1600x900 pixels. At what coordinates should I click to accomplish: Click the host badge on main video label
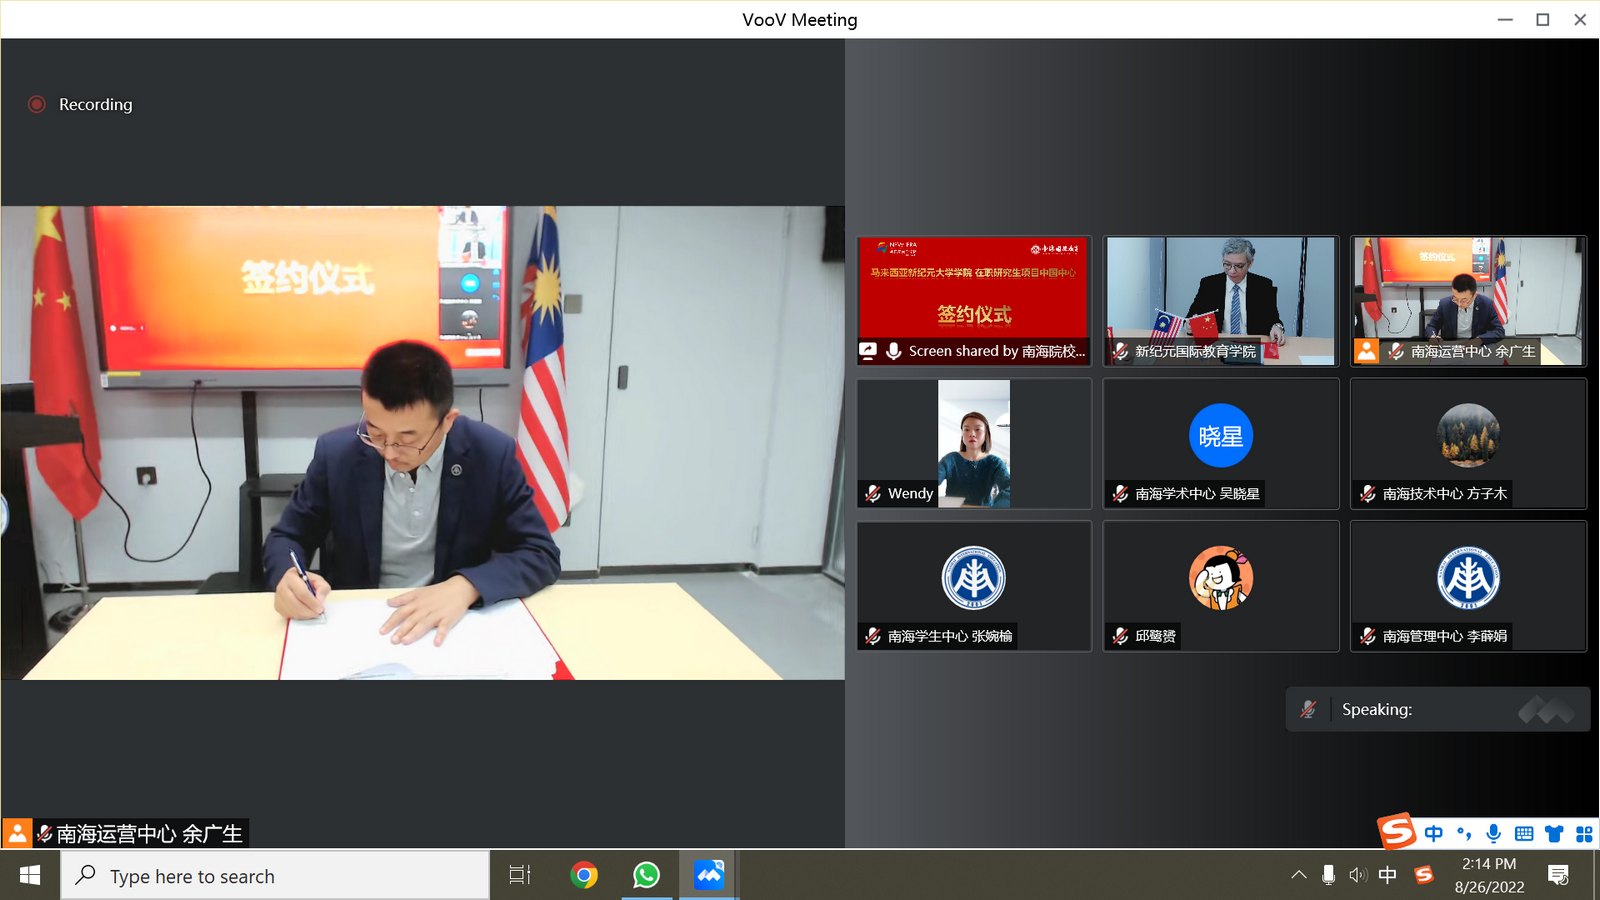(x=17, y=833)
